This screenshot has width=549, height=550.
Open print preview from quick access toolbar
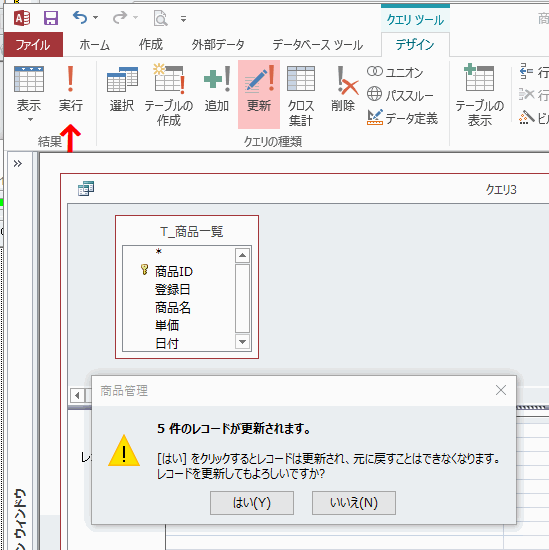[x=160, y=18]
